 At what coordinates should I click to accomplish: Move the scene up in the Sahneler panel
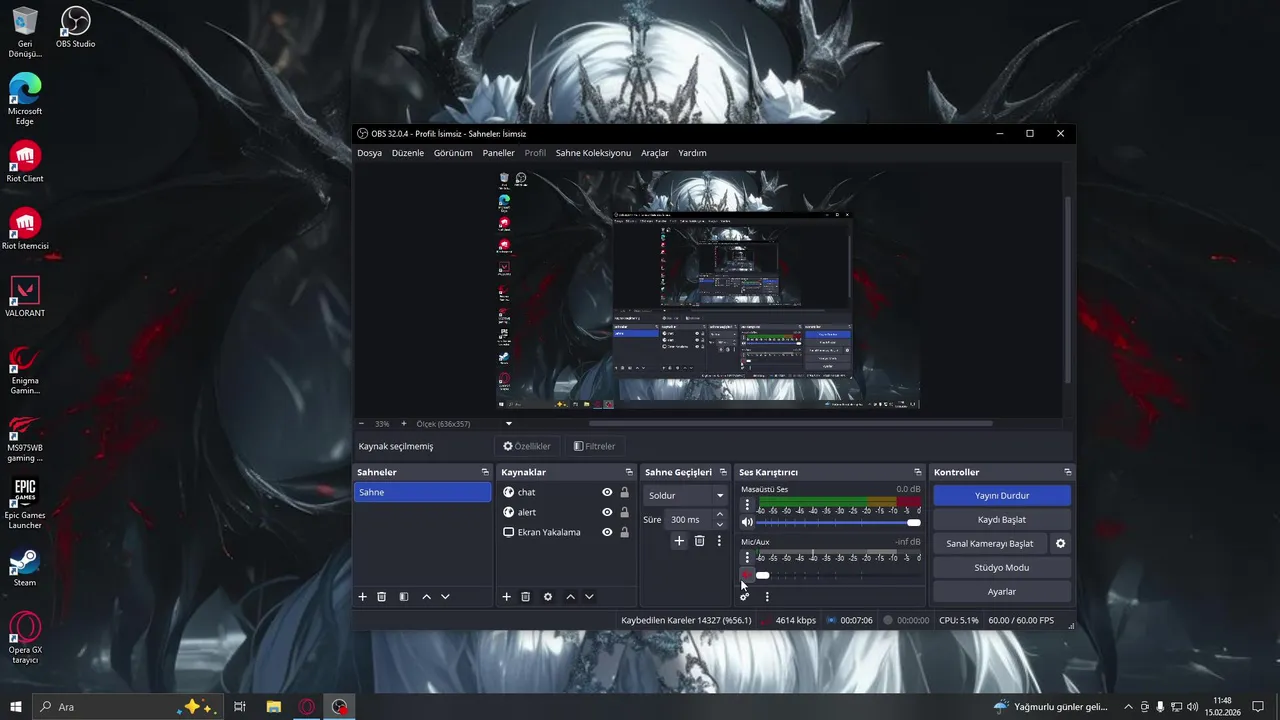pyautogui.click(x=426, y=597)
